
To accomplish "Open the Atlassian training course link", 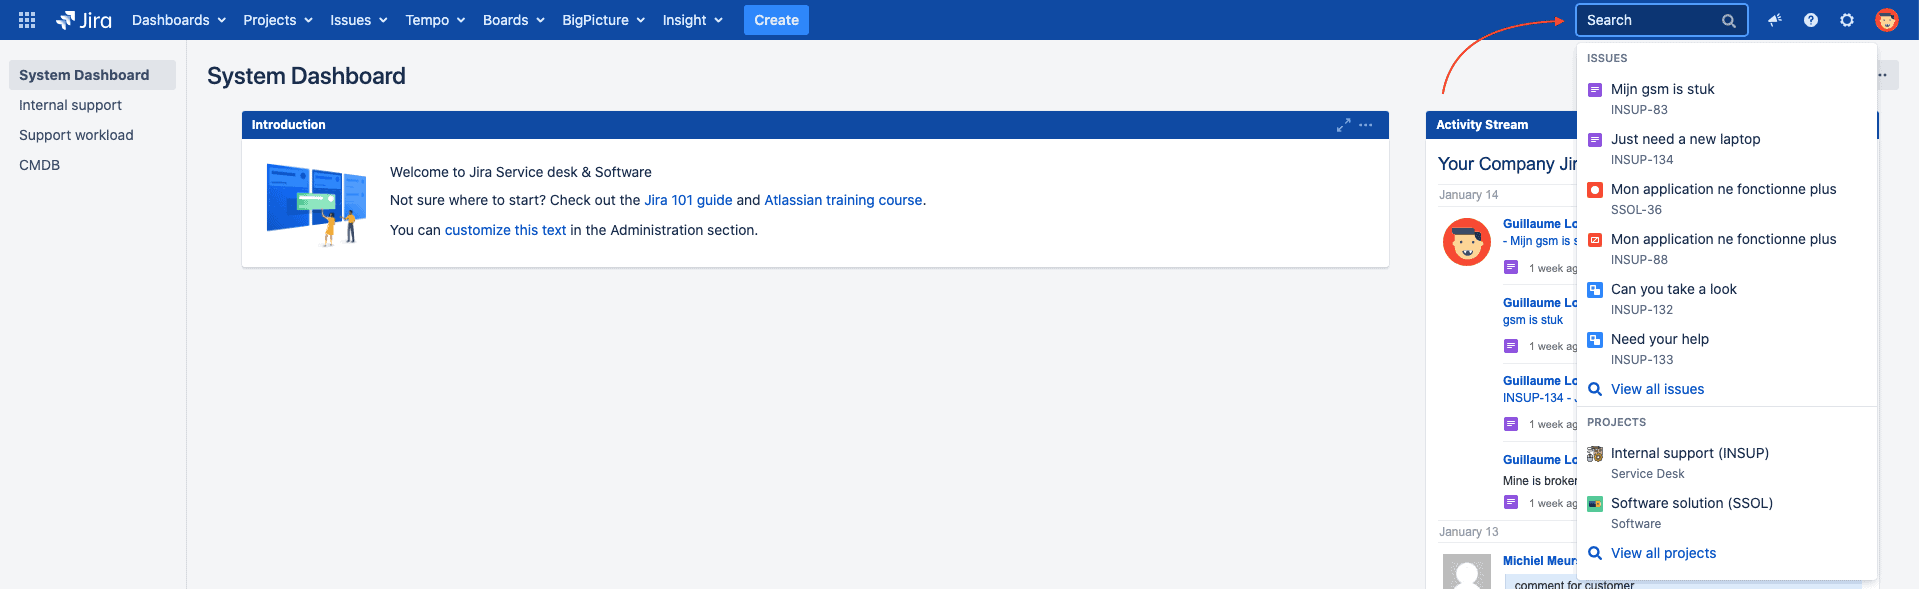I will (843, 200).
